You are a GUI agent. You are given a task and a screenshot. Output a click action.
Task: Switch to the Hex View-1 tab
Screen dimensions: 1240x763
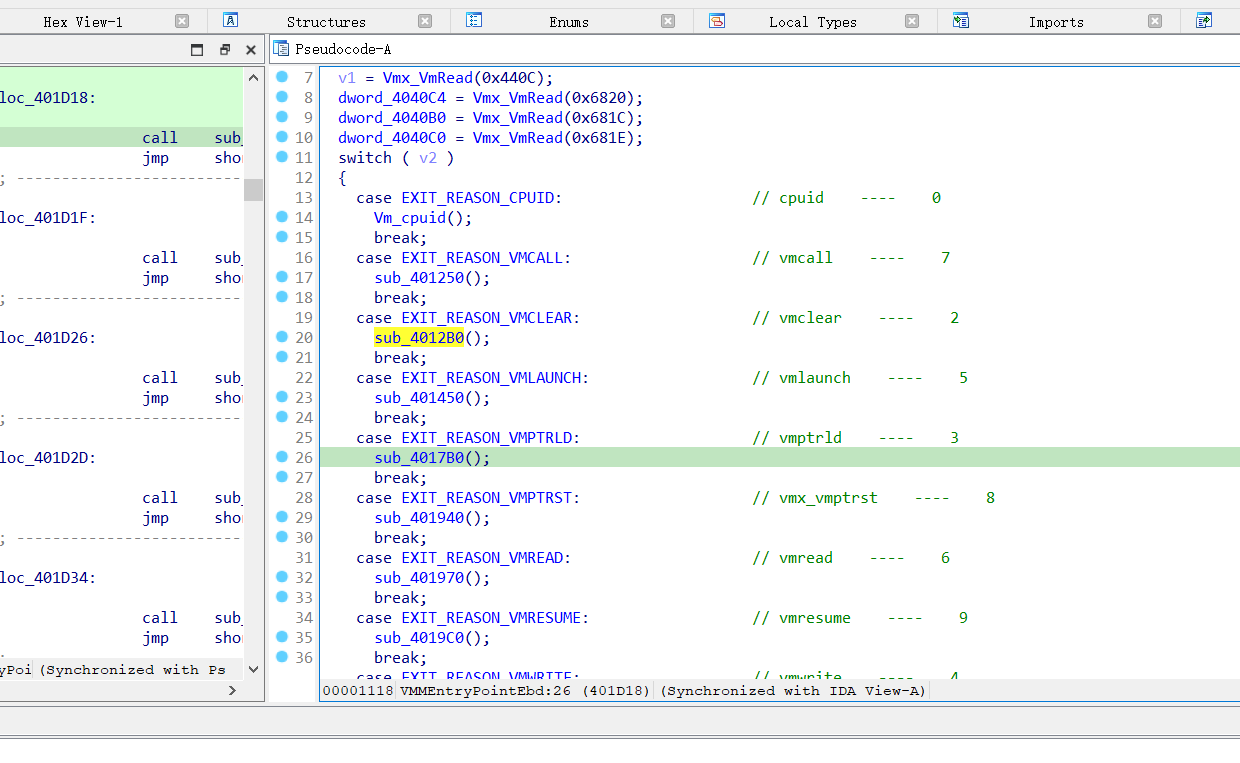click(83, 22)
